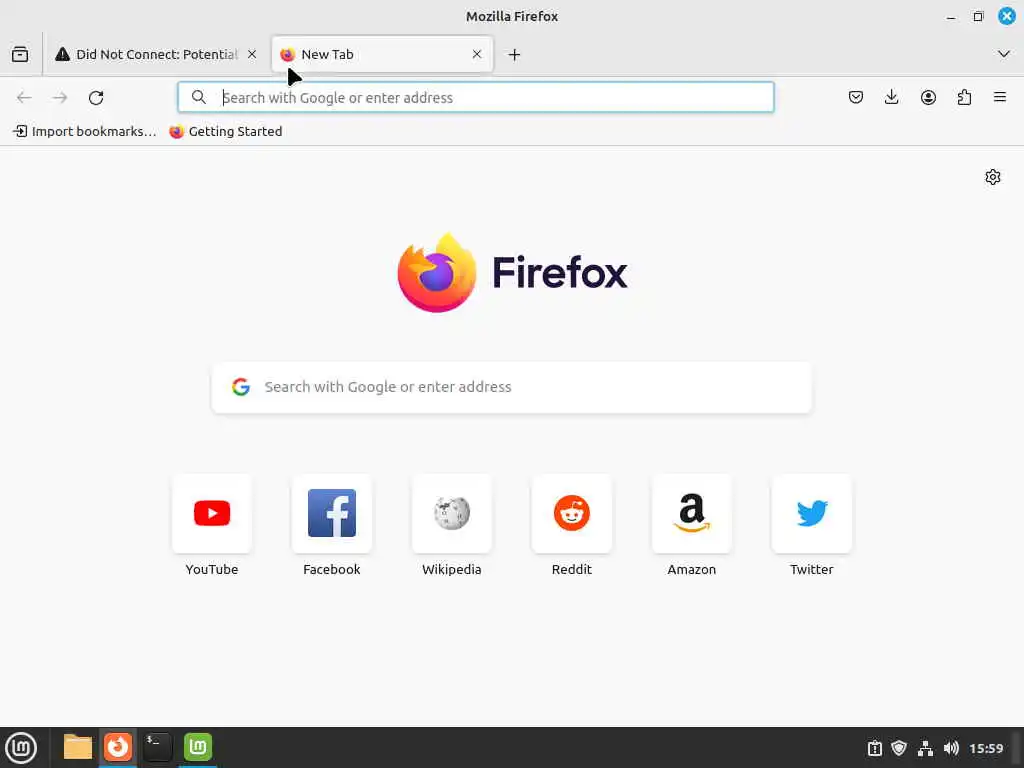Click the volume speaker tray icon

pyautogui.click(x=952, y=748)
